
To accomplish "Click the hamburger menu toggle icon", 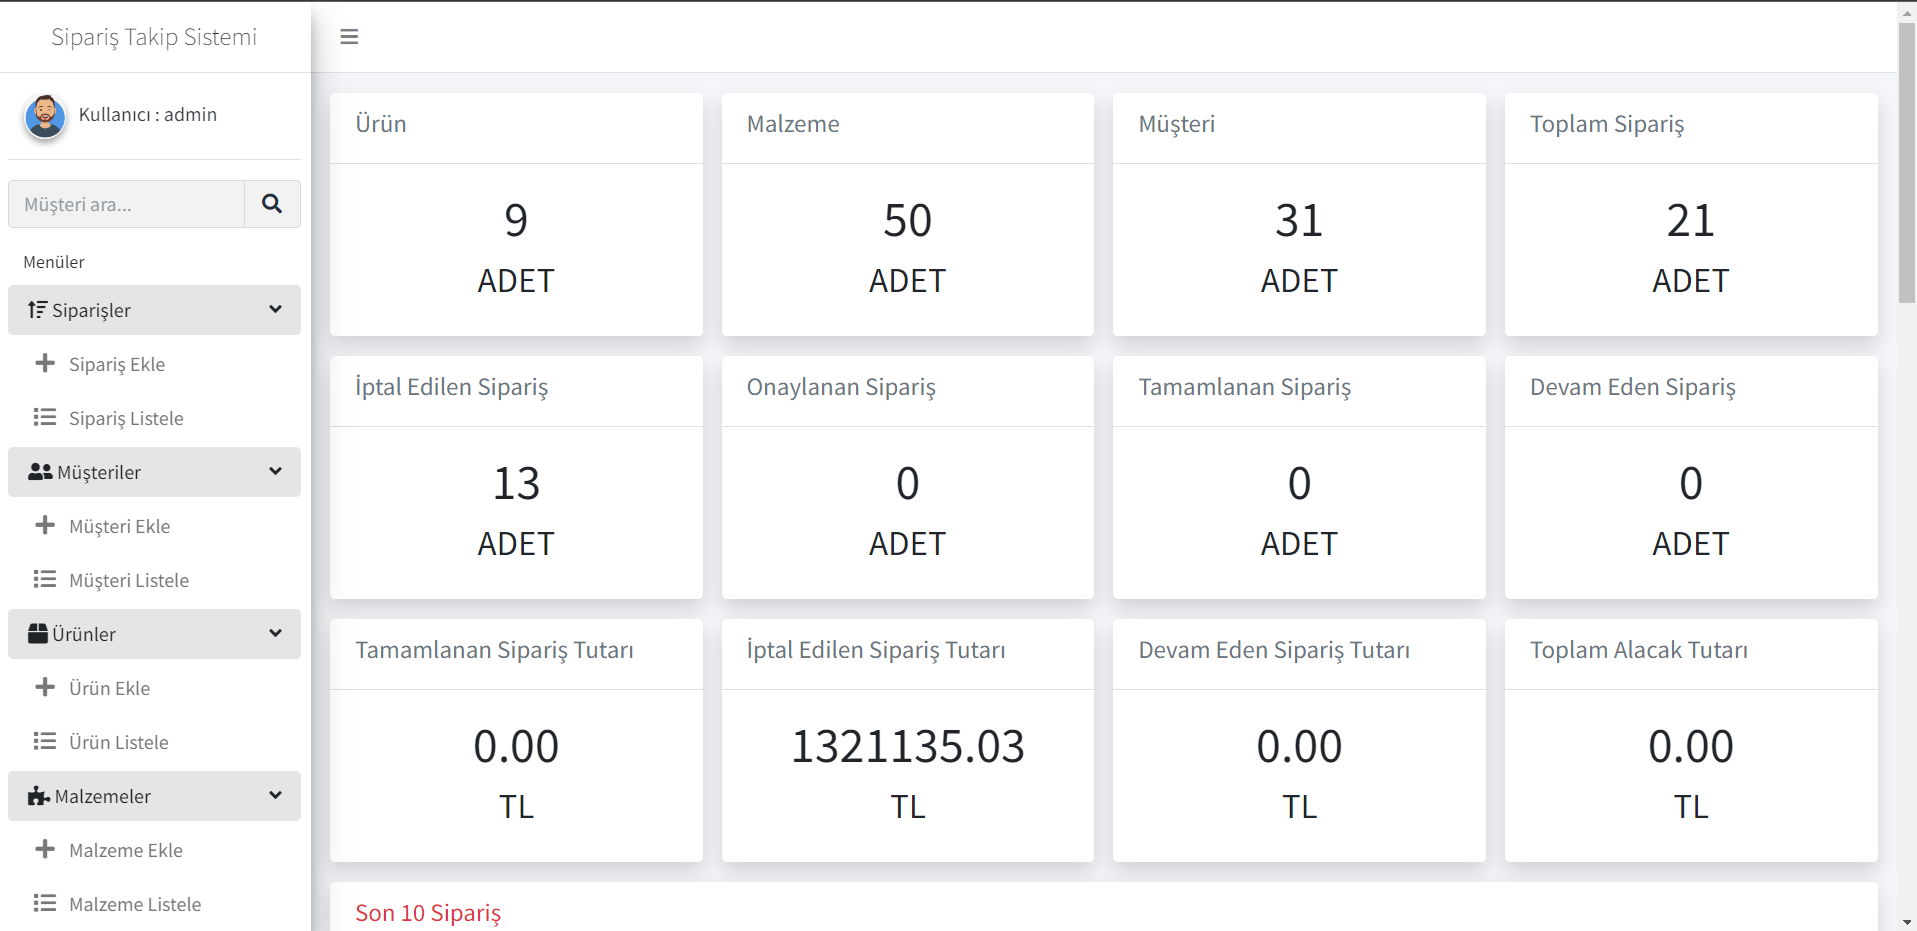I will (349, 37).
